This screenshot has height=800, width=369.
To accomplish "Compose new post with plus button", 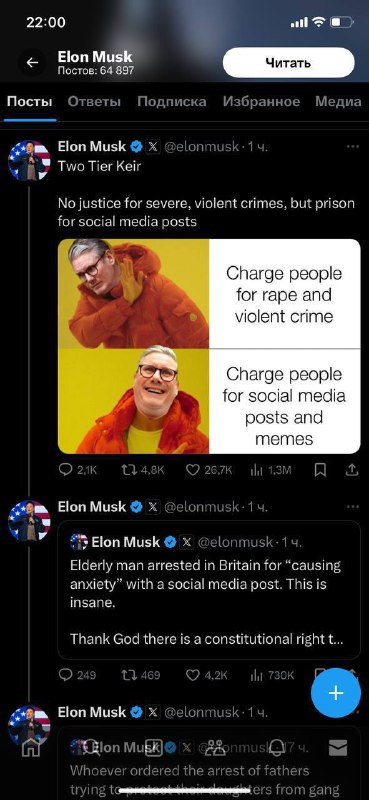I will click(336, 693).
